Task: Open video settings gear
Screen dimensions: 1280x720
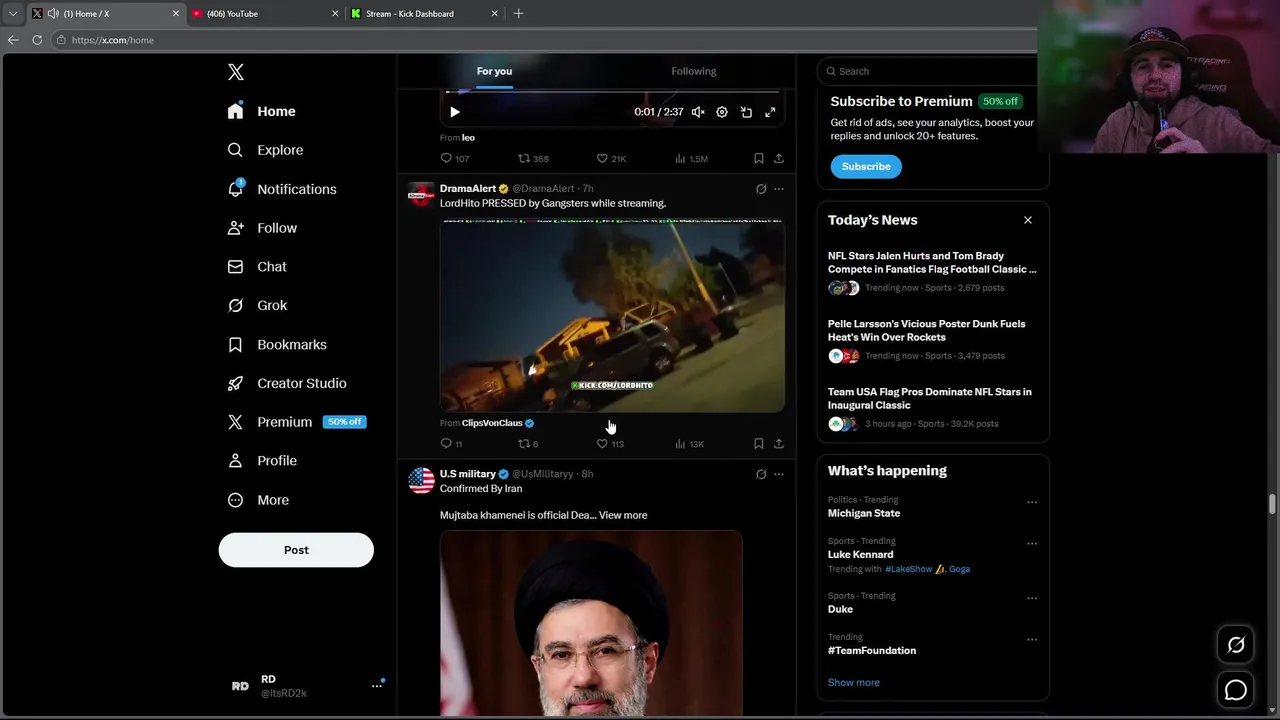Action: (x=722, y=112)
